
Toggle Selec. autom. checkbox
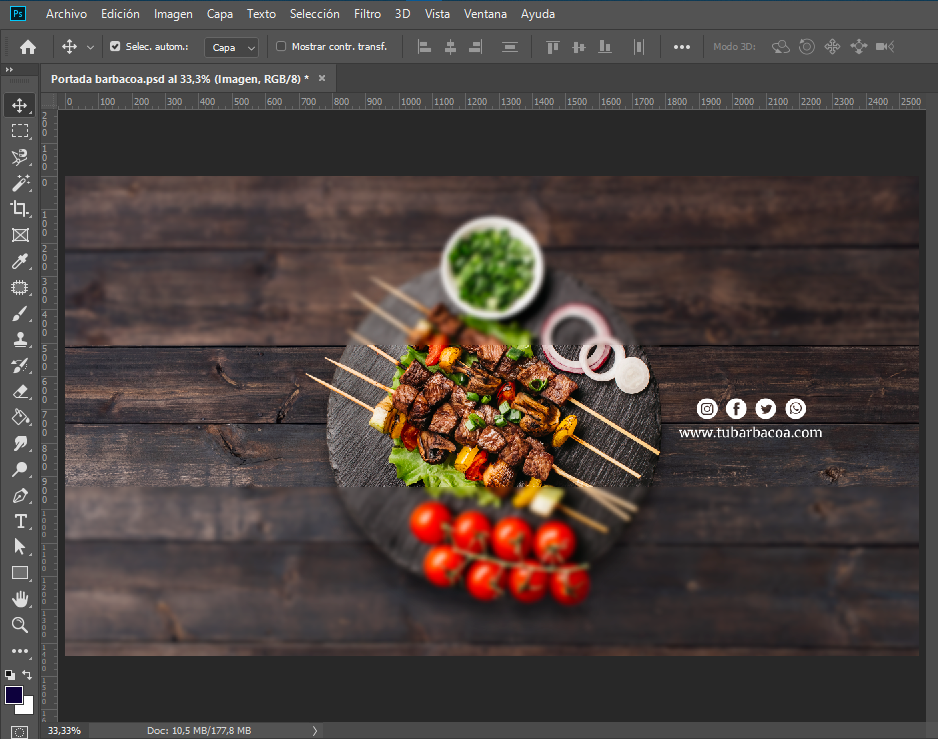click(x=115, y=46)
